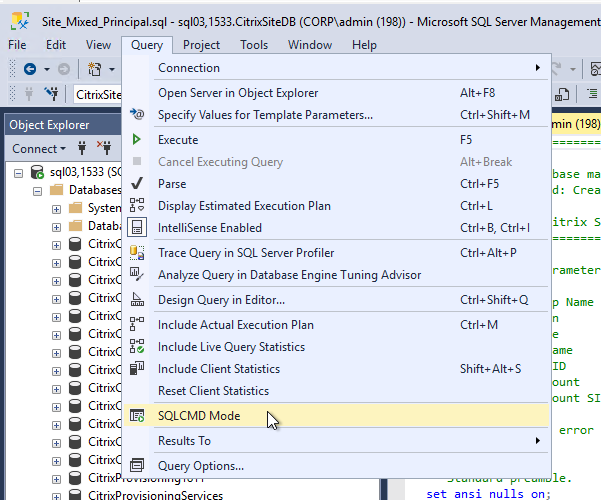The width and height of the screenshot is (601, 500).
Task: Open the Edit menu
Action: point(56,45)
